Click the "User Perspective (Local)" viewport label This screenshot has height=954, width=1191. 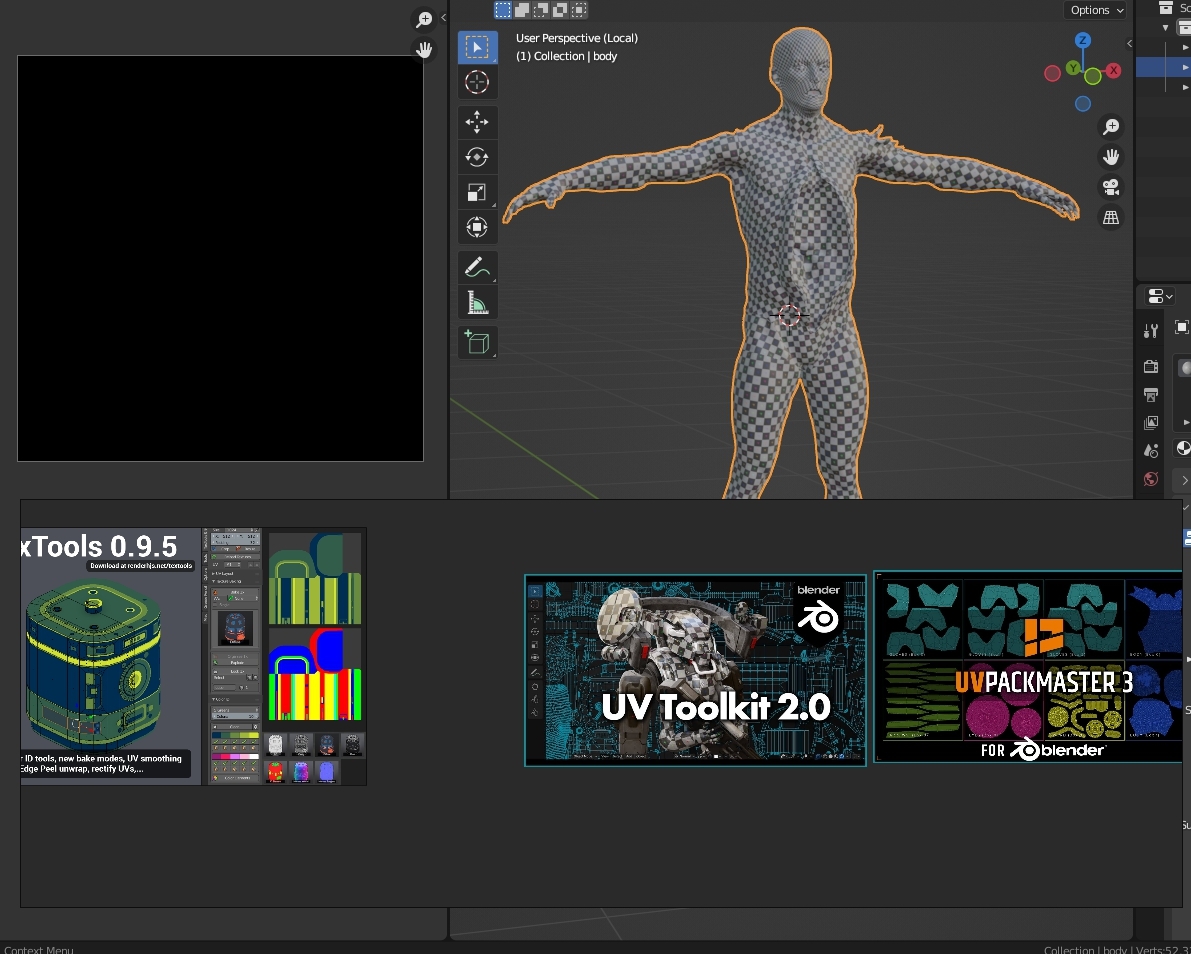point(577,38)
